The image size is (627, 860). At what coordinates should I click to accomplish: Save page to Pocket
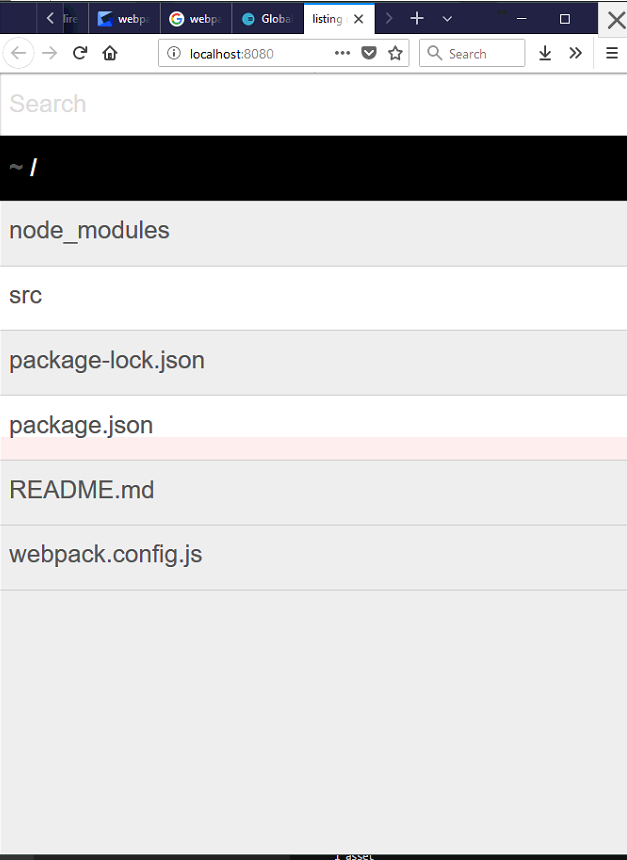click(369, 53)
